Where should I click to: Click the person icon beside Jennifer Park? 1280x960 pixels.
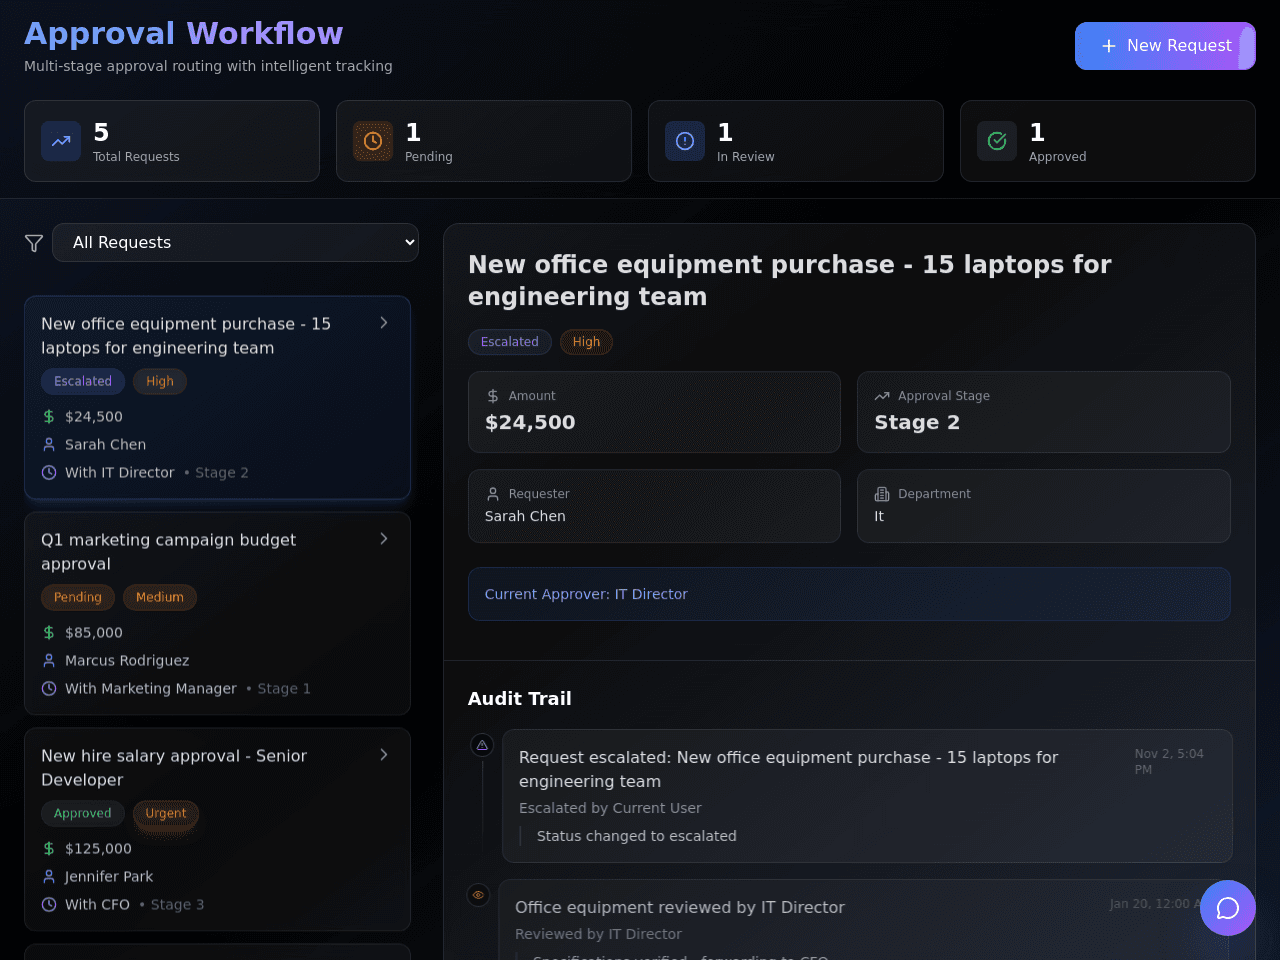click(49, 877)
